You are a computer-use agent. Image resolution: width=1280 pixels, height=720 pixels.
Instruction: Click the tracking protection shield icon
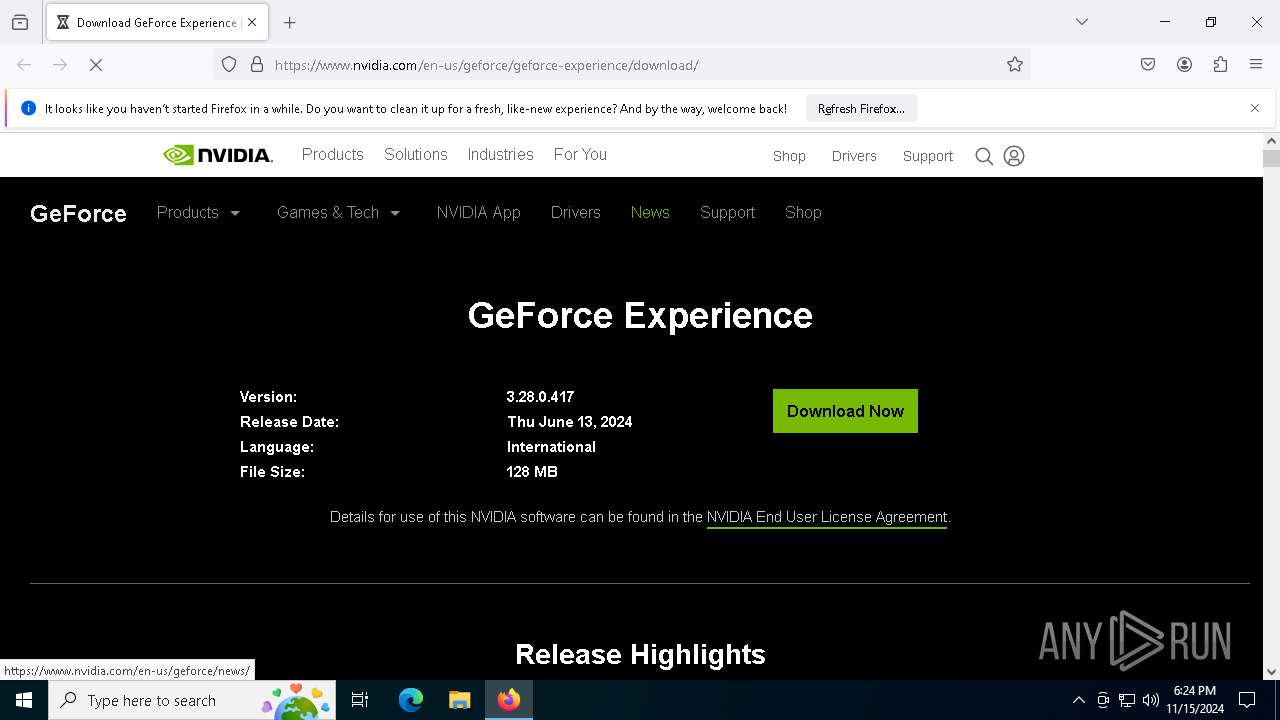click(x=229, y=65)
